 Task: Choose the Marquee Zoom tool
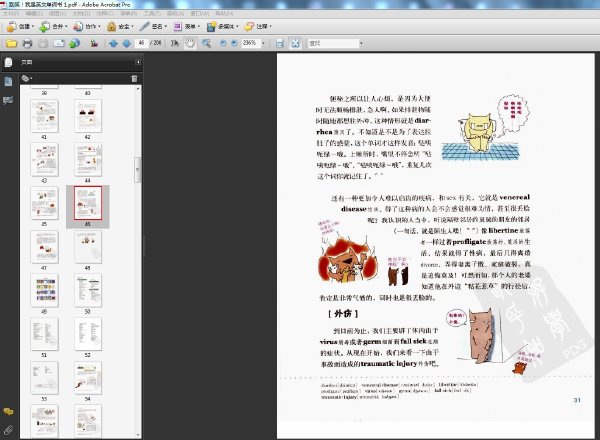[x=206, y=43]
